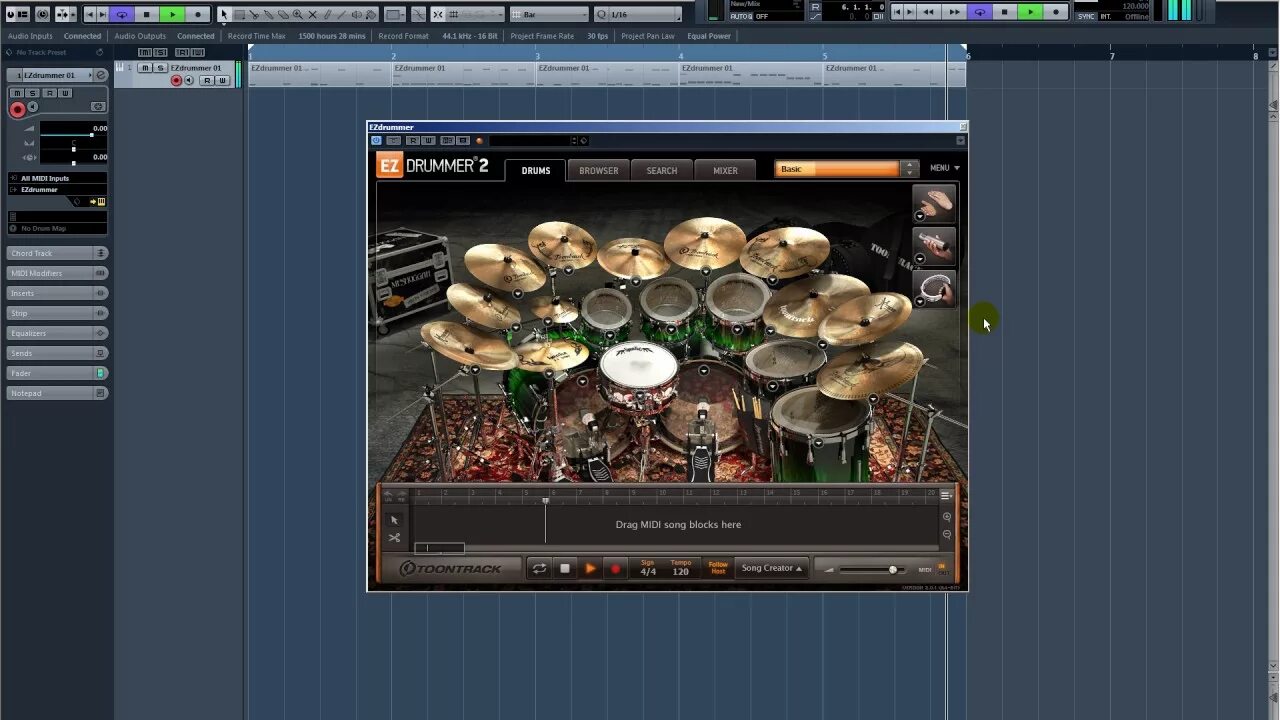Click the EZdrummer play button

[x=590, y=568]
